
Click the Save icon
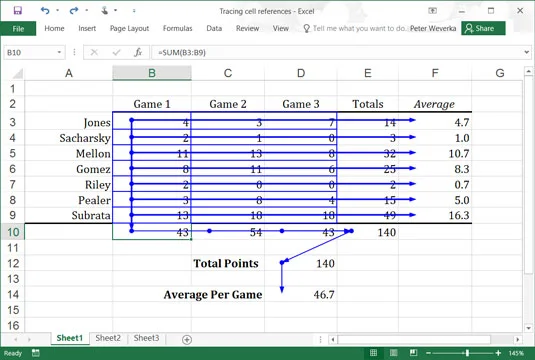17,11
